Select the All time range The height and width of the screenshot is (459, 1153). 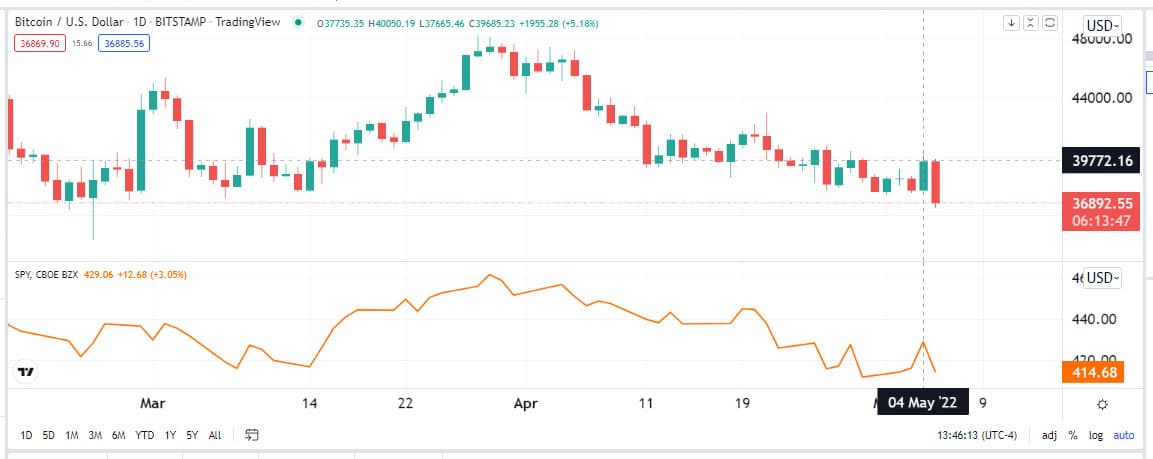215,435
